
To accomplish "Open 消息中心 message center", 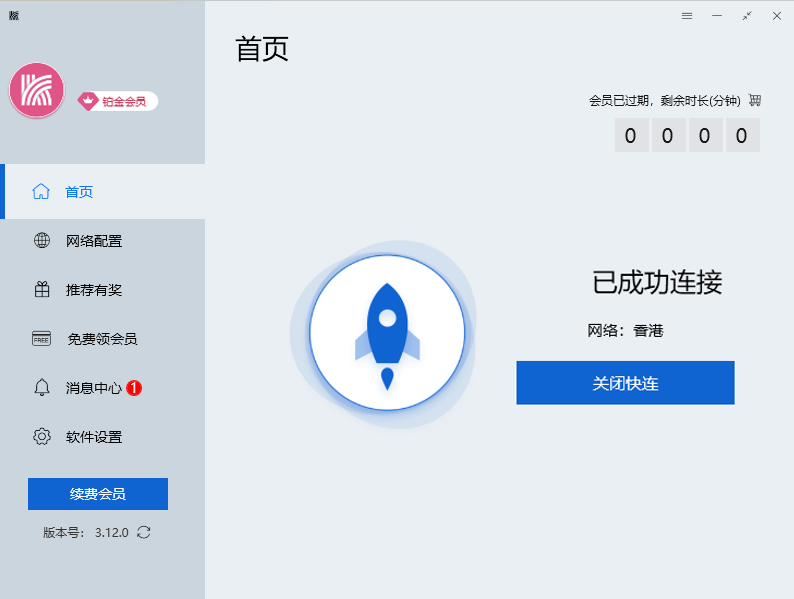I will coord(93,388).
